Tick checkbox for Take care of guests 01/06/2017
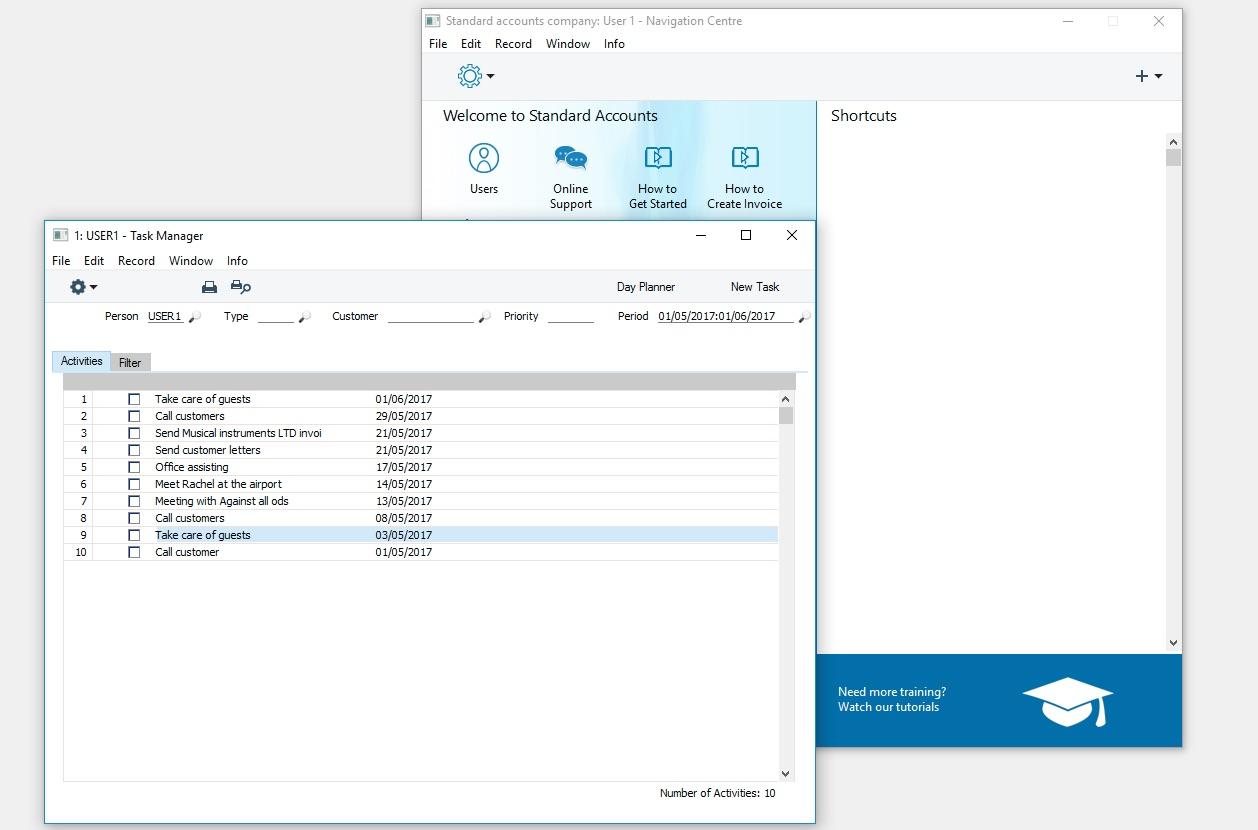Screen dimensions: 1258x830 pyautogui.click(x=134, y=399)
